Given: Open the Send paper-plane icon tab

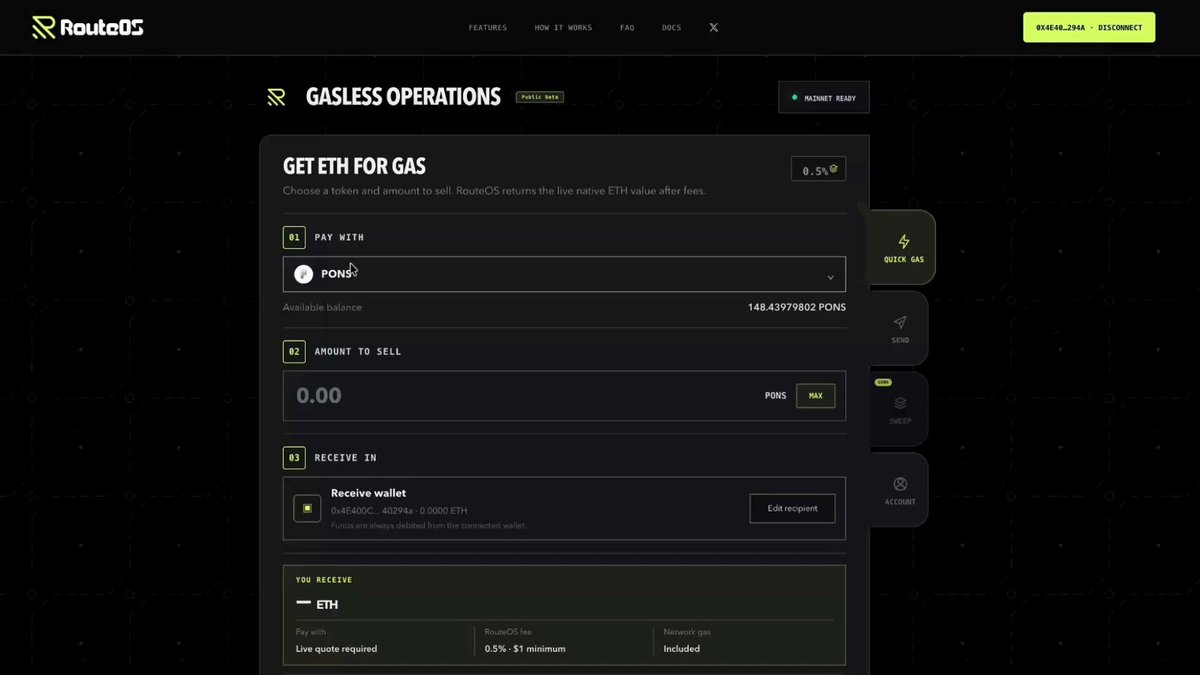Looking at the screenshot, I should (x=900, y=322).
